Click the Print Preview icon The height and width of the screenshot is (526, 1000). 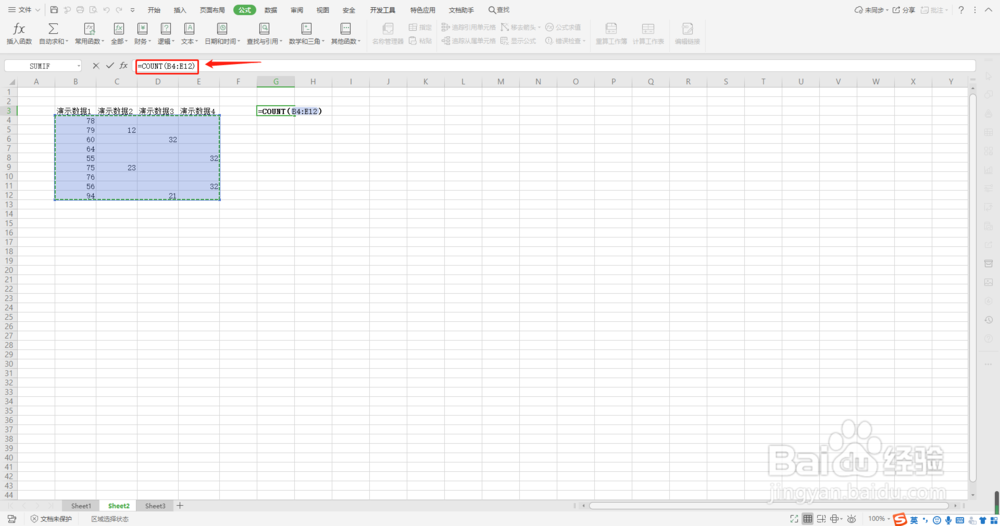coord(93,10)
